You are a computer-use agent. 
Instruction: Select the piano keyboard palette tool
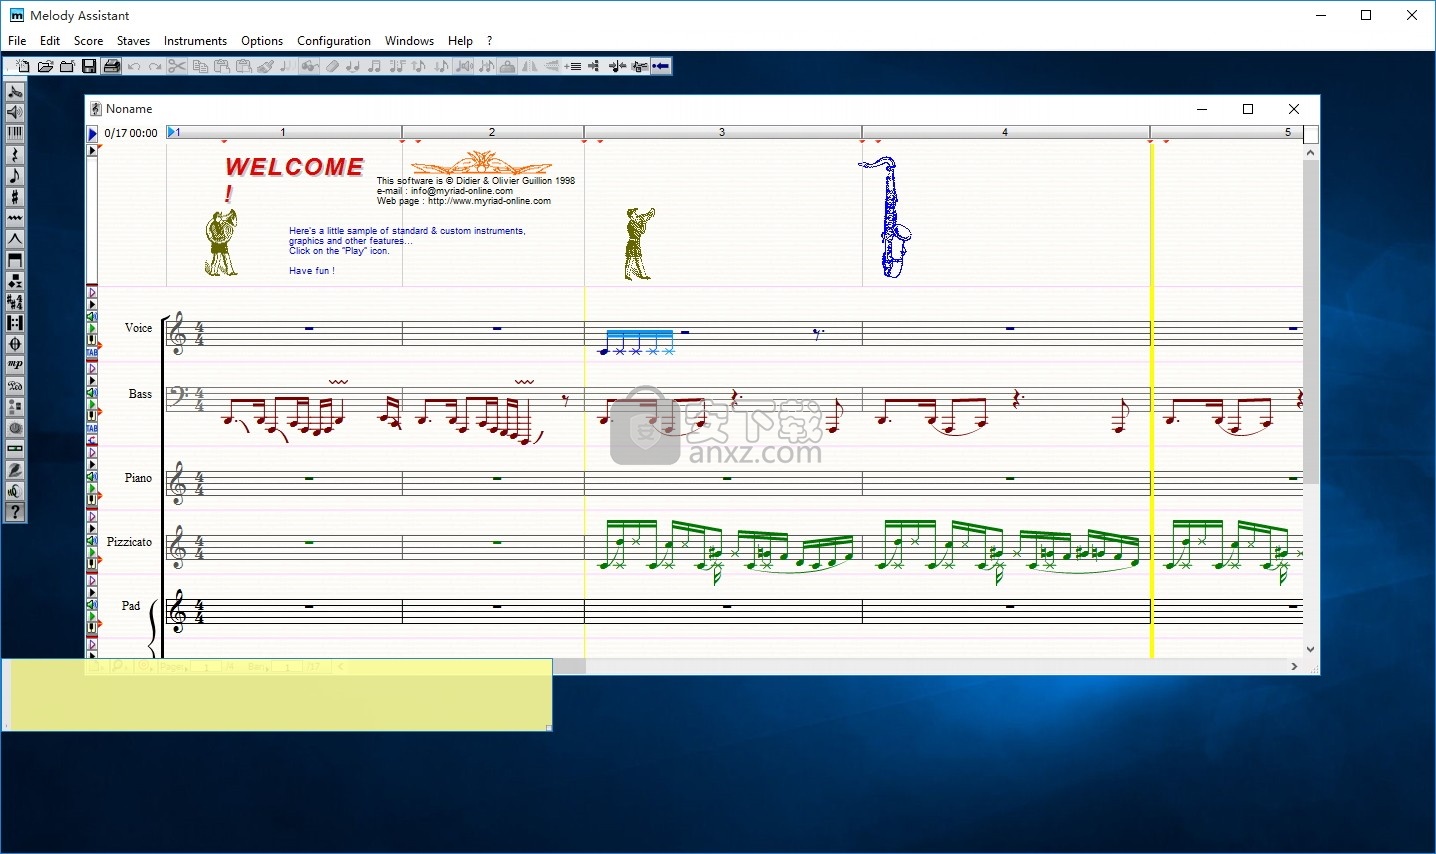15,133
